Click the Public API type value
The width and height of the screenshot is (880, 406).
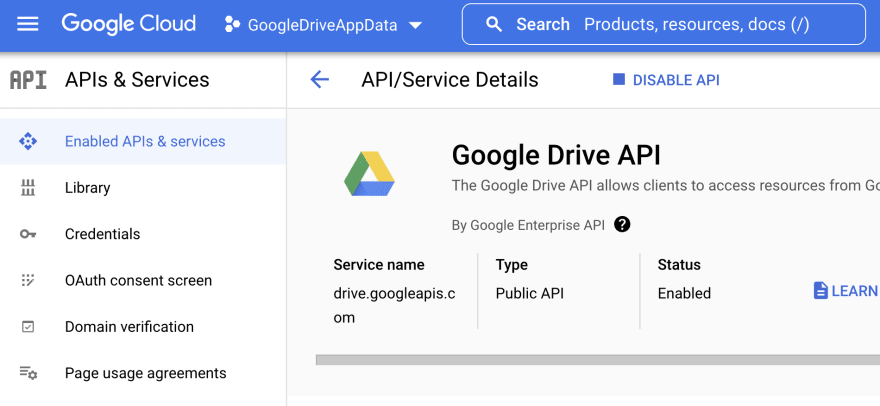pyautogui.click(x=530, y=293)
